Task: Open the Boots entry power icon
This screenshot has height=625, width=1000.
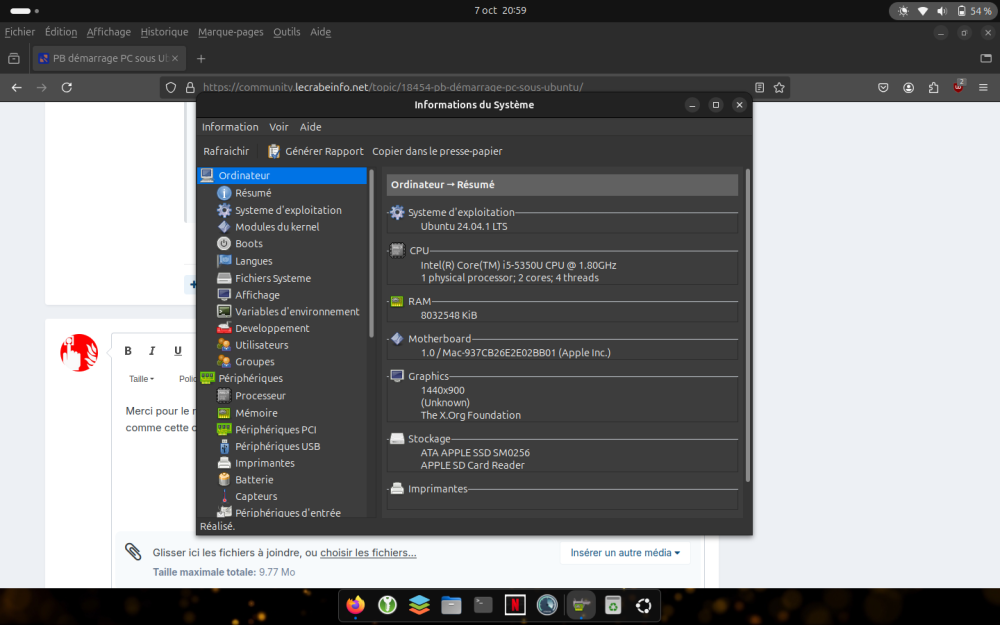Action: point(224,243)
